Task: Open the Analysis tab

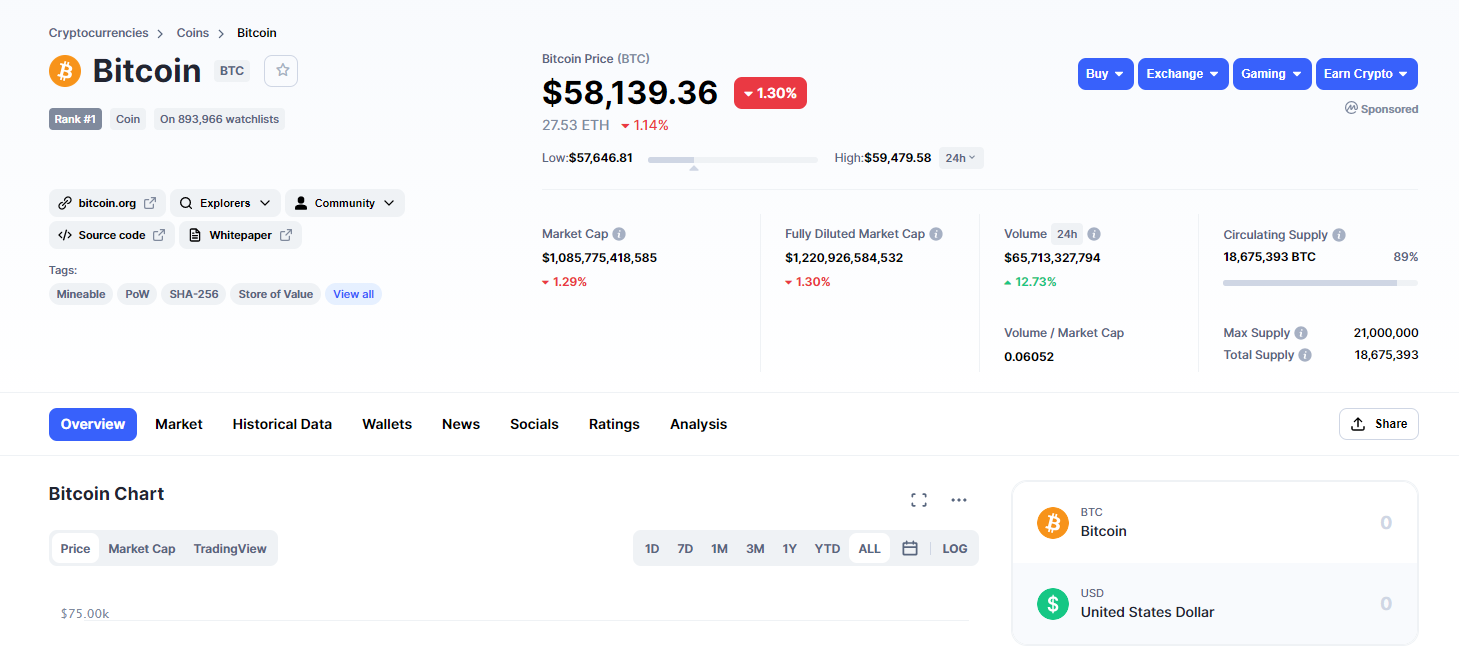Action: coord(698,424)
